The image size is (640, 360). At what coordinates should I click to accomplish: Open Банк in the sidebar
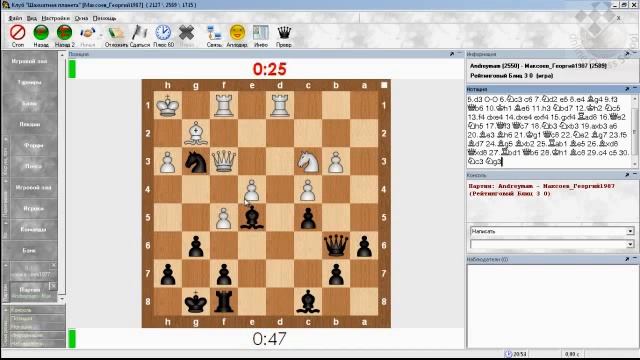[x=29, y=250]
